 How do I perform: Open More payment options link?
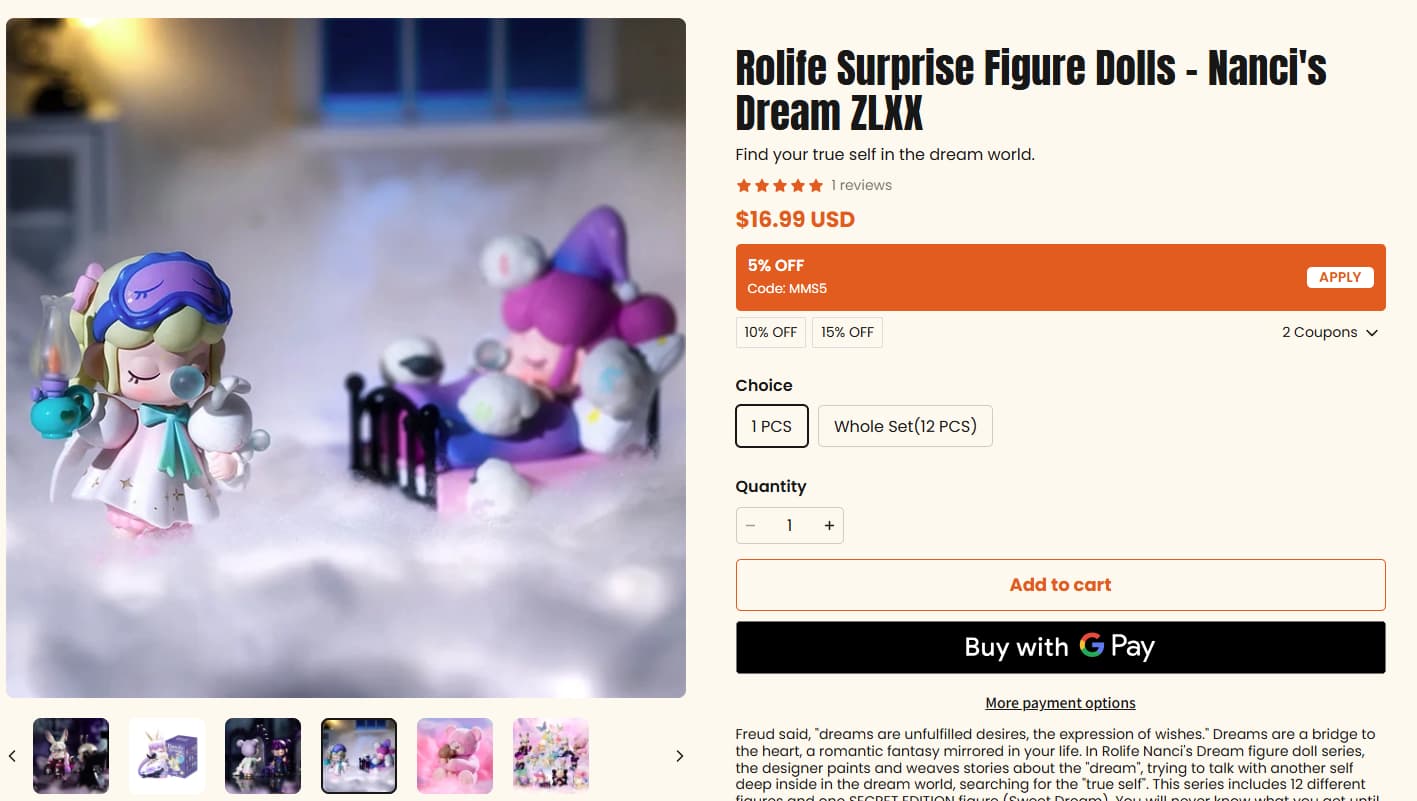tap(1060, 703)
